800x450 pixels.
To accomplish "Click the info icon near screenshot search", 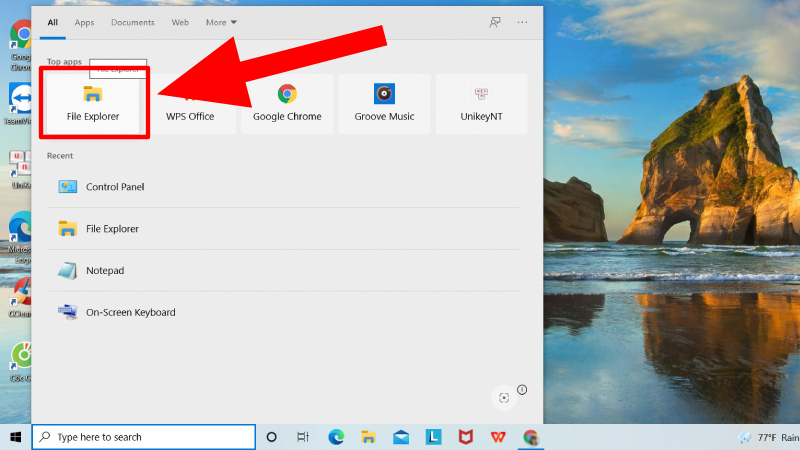I will (521, 390).
